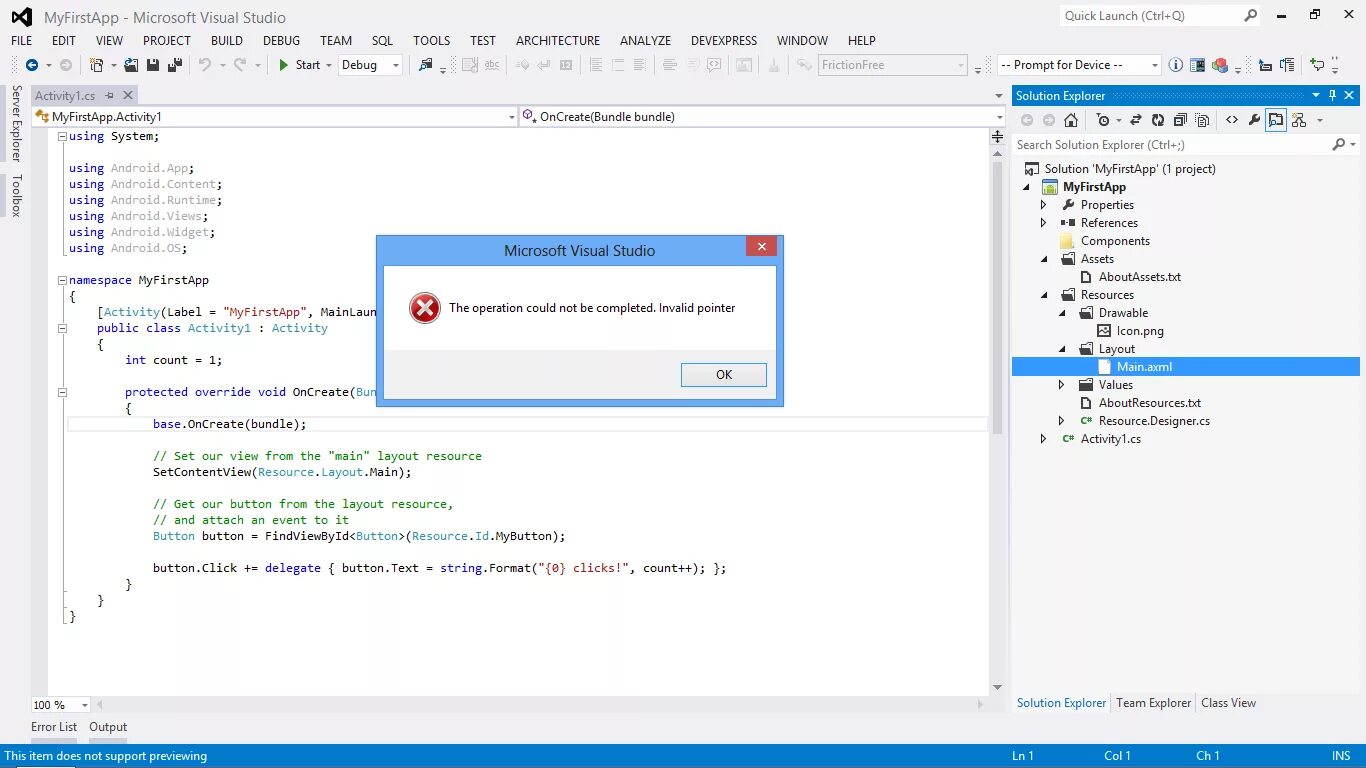Viewport: 1366px width, 768px height.
Task: Collapse the using directives outlining box
Action: click(62, 136)
